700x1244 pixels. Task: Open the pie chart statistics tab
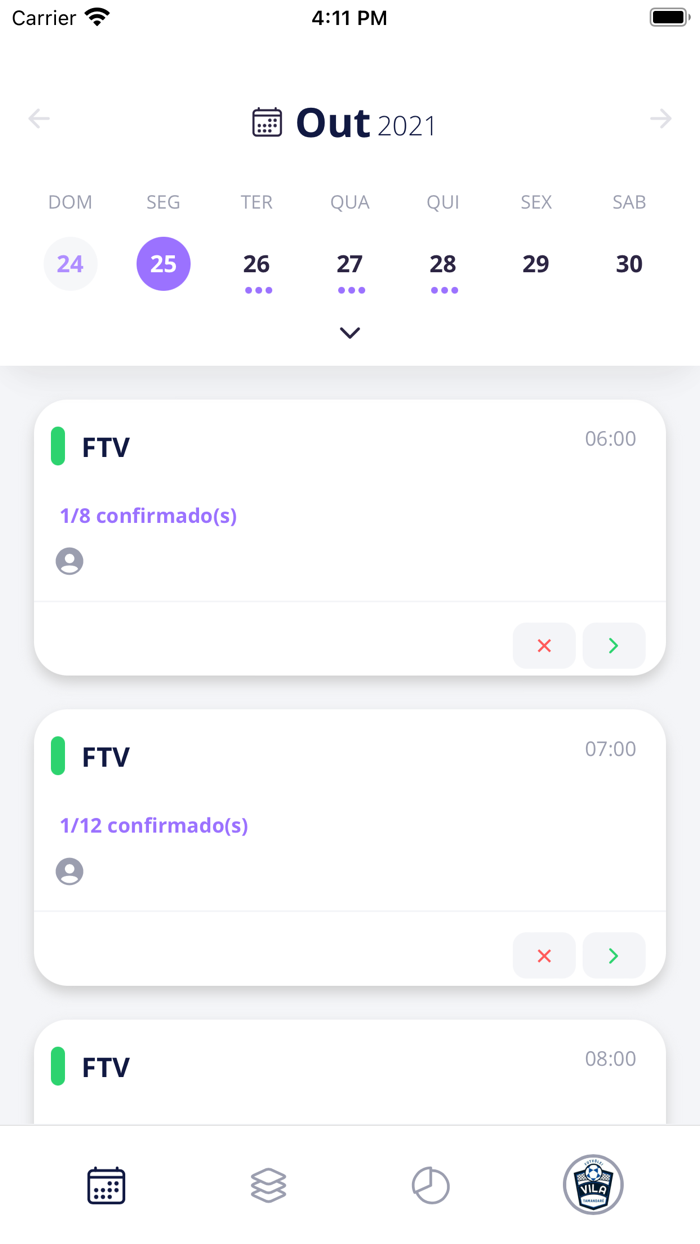pyautogui.click(x=431, y=1186)
